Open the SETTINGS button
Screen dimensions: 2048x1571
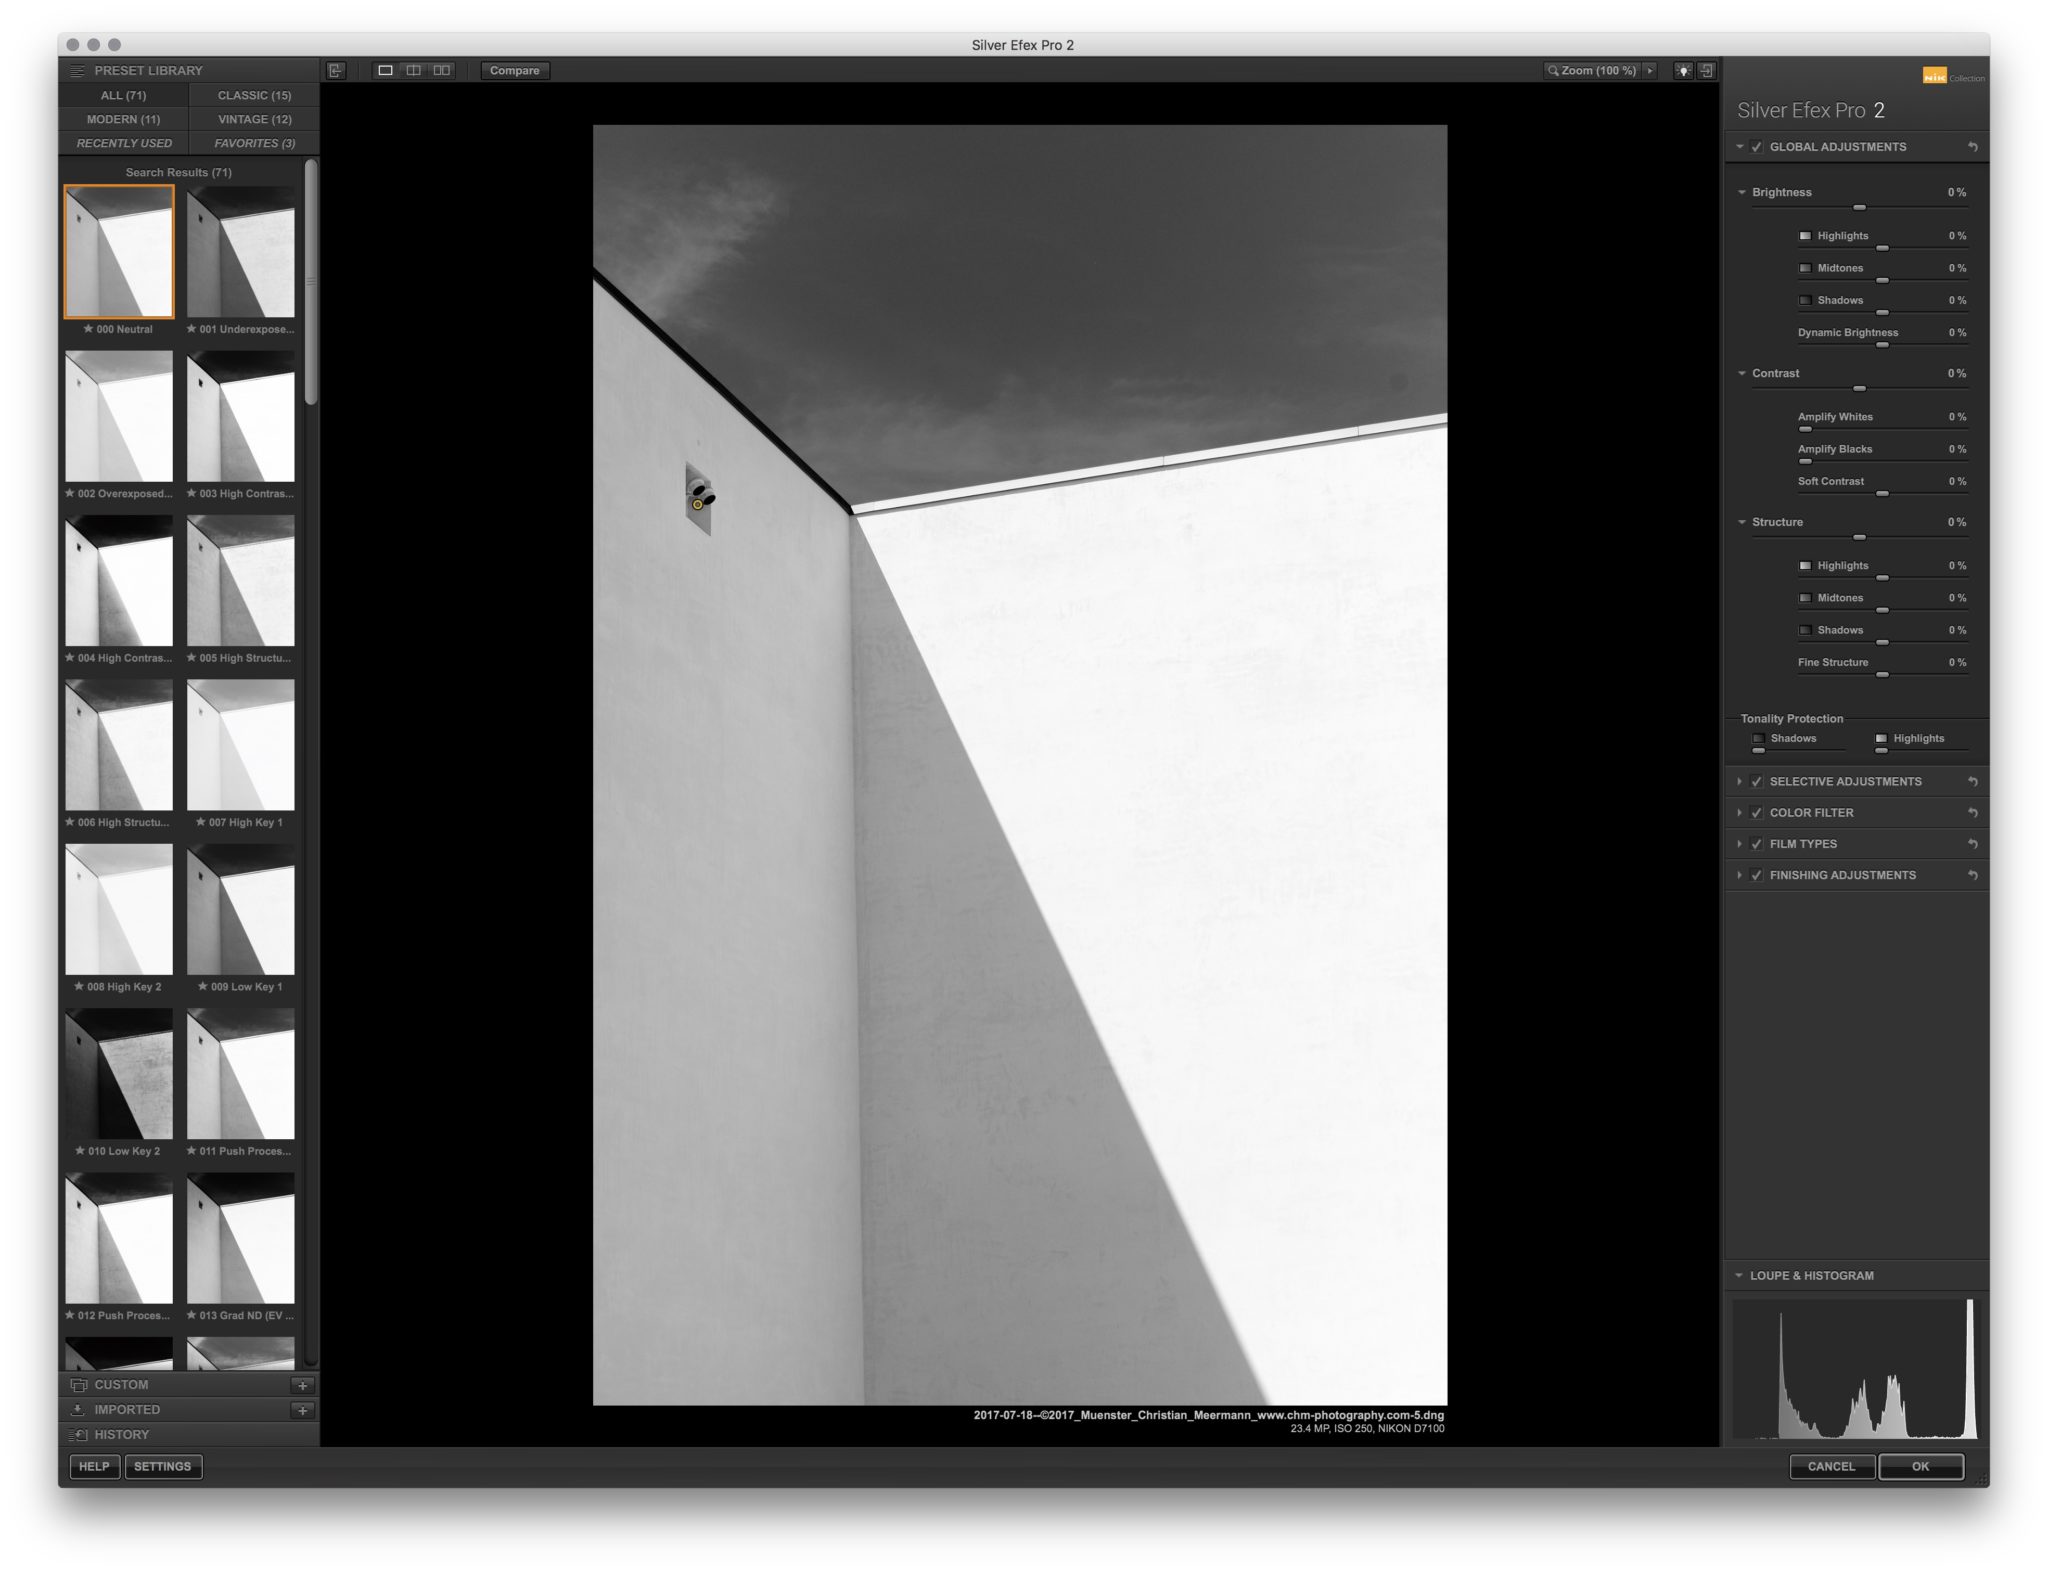coord(163,1467)
